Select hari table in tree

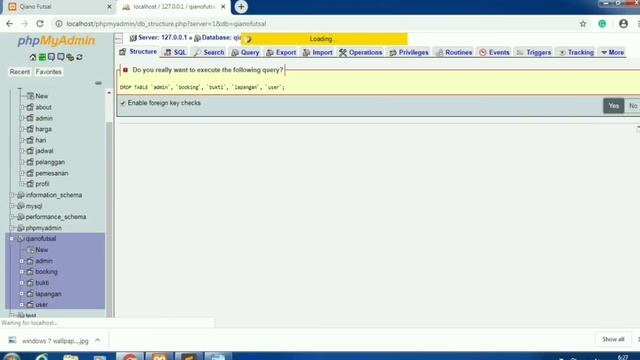click(41, 140)
